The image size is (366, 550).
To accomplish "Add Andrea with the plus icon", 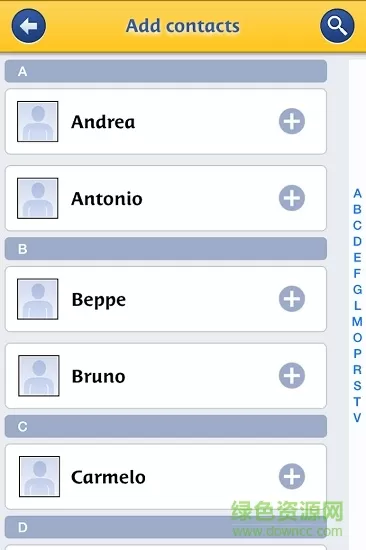I will coord(292,121).
